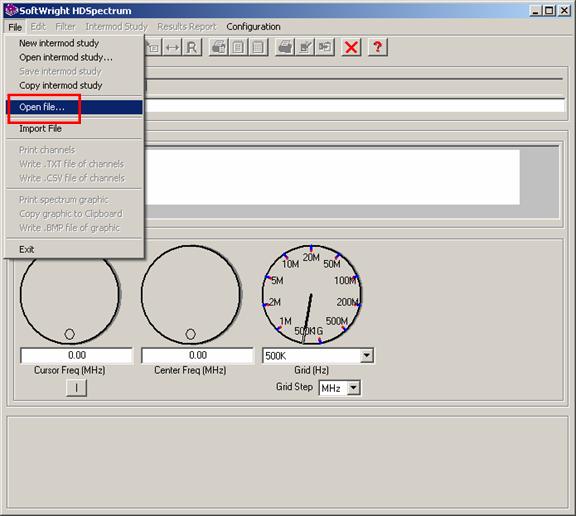Click Write .BMP file of graphic
This screenshot has width=576, height=516.
pos(69,228)
